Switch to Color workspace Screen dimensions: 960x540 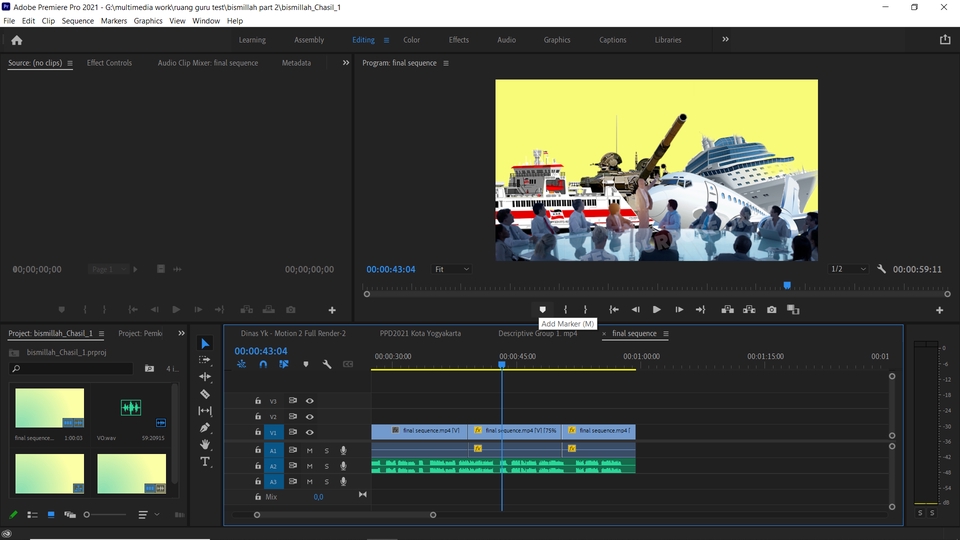(411, 40)
